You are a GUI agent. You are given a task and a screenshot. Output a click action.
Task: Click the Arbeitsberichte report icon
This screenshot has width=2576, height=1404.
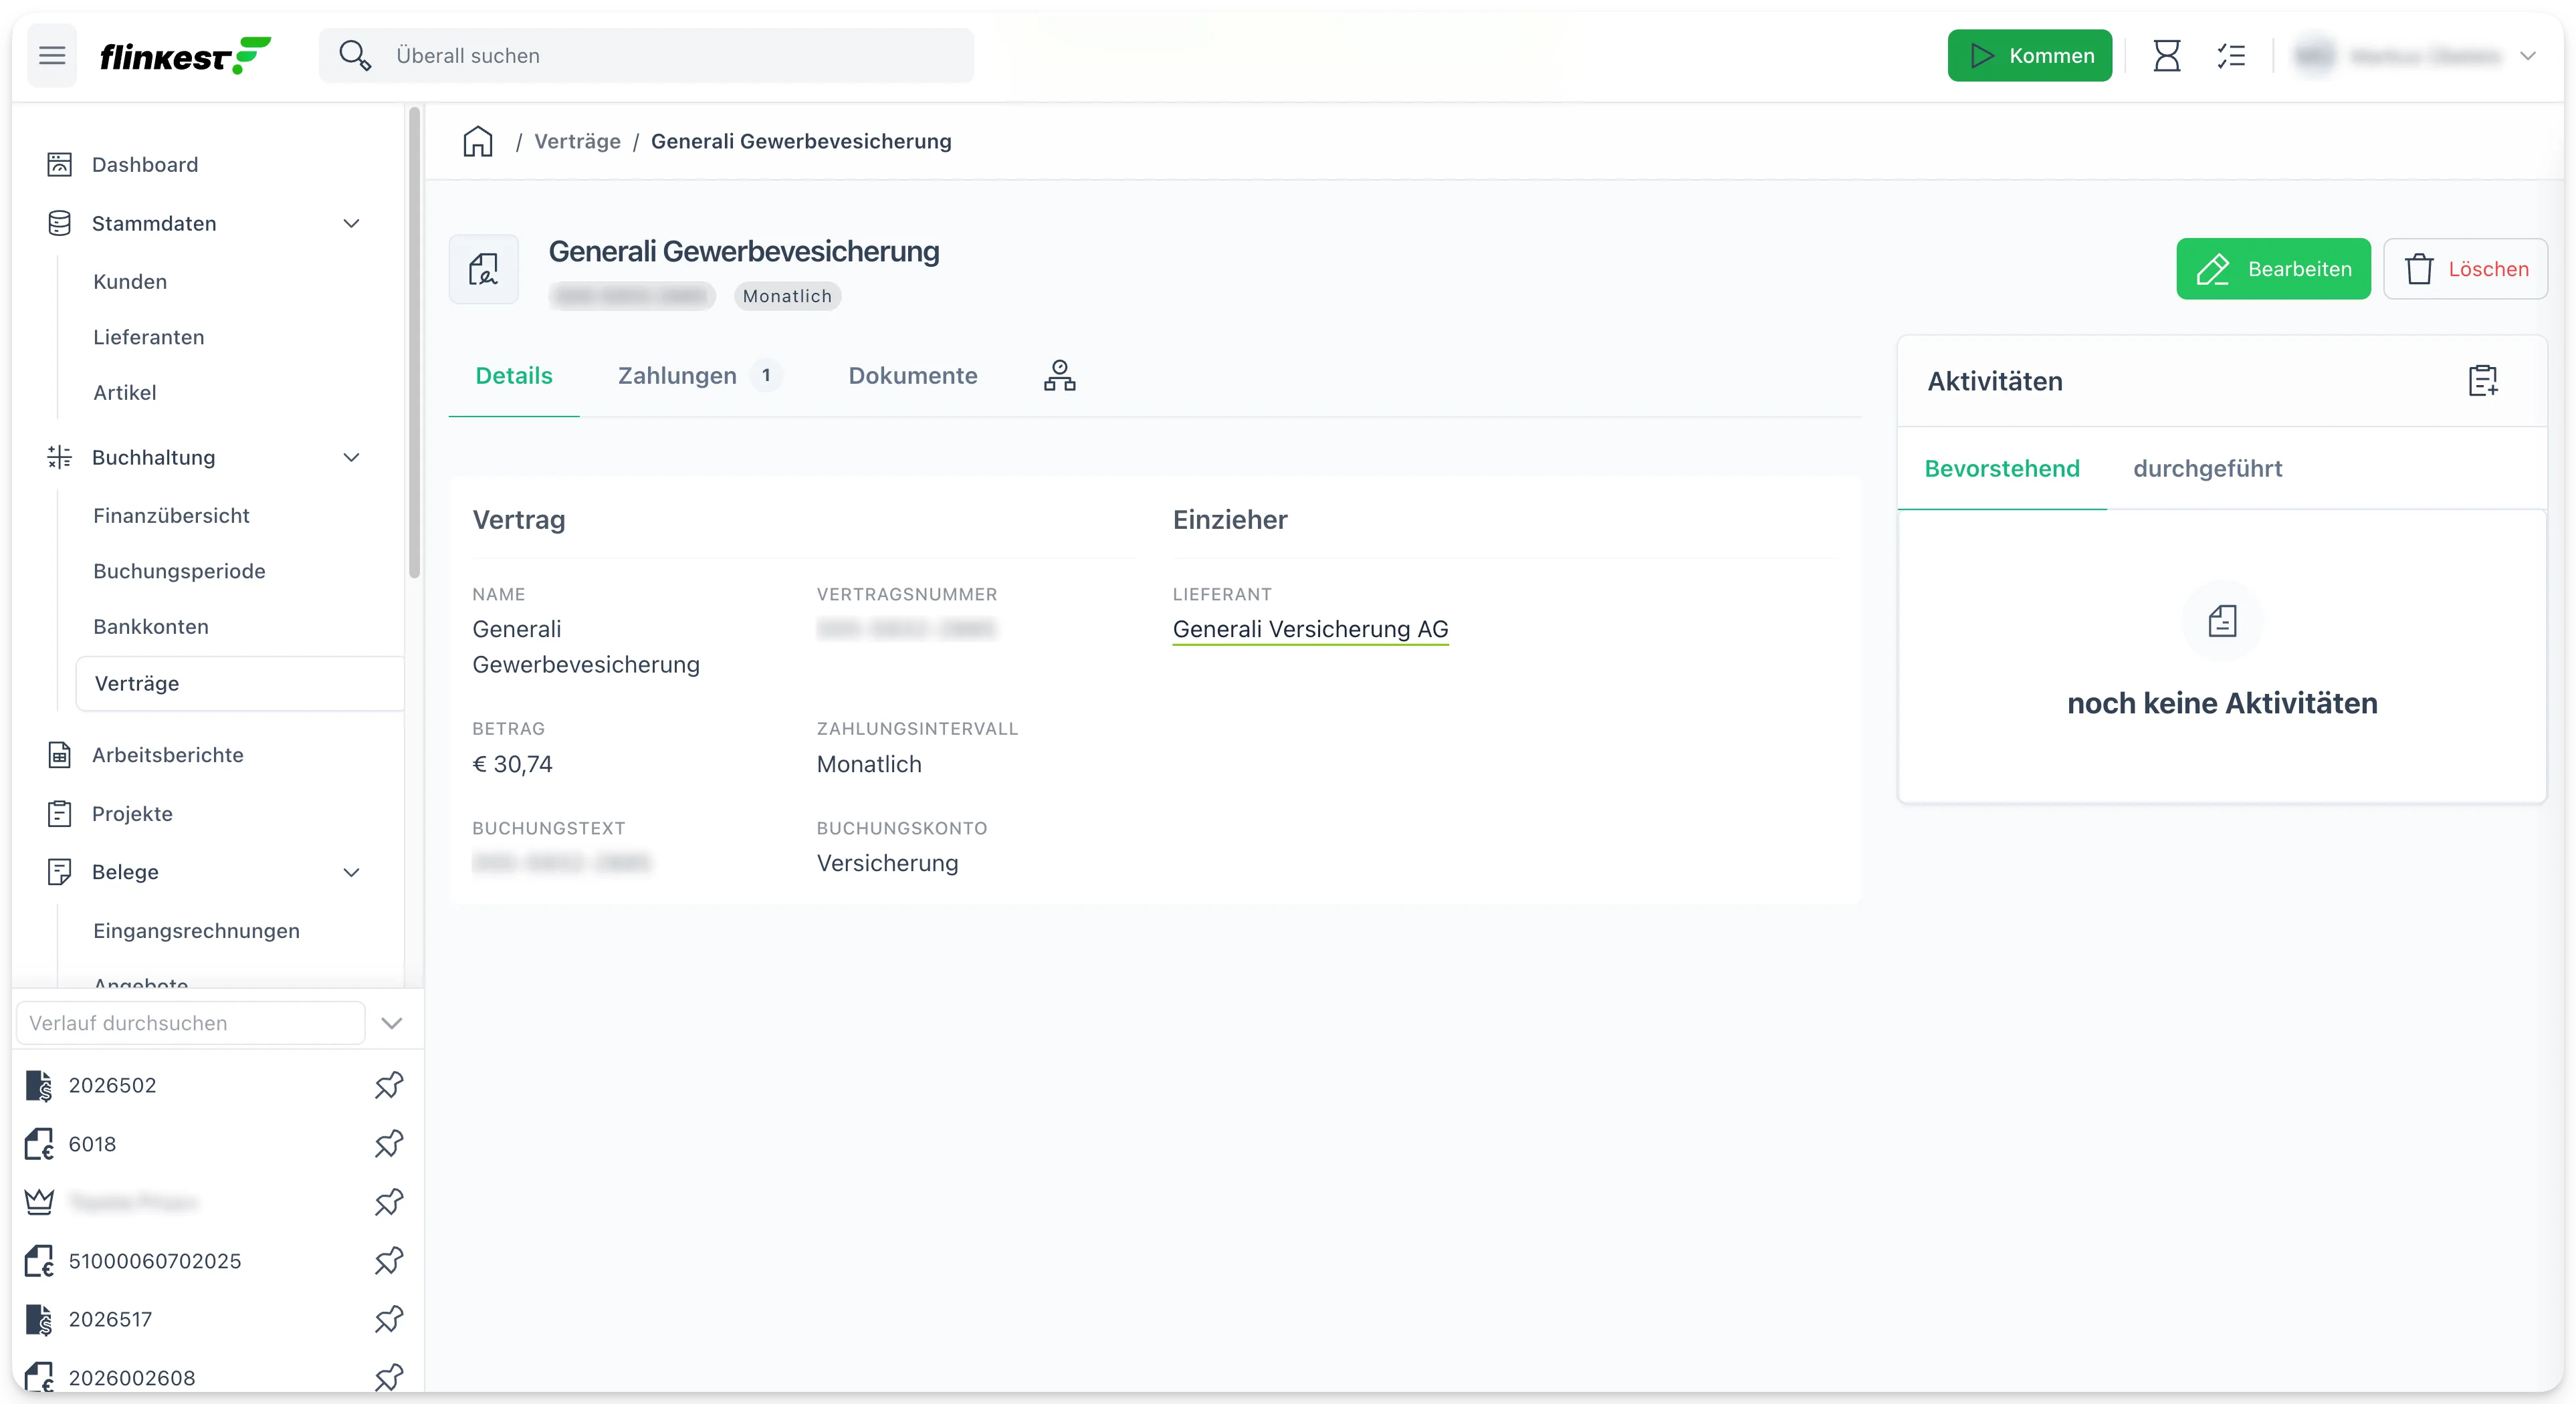point(60,755)
